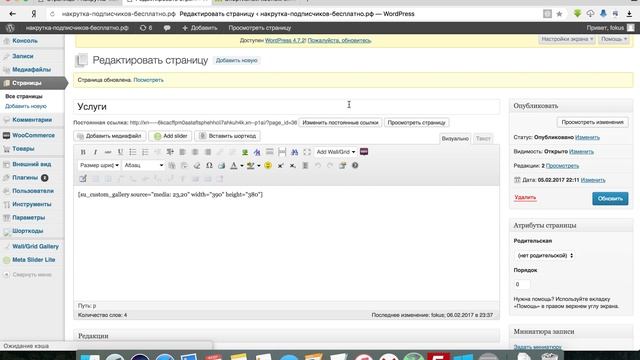Switch the editor to fullscreen mode
This screenshot has width=640, height=360.
pyautogui.click(x=307, y=152)
